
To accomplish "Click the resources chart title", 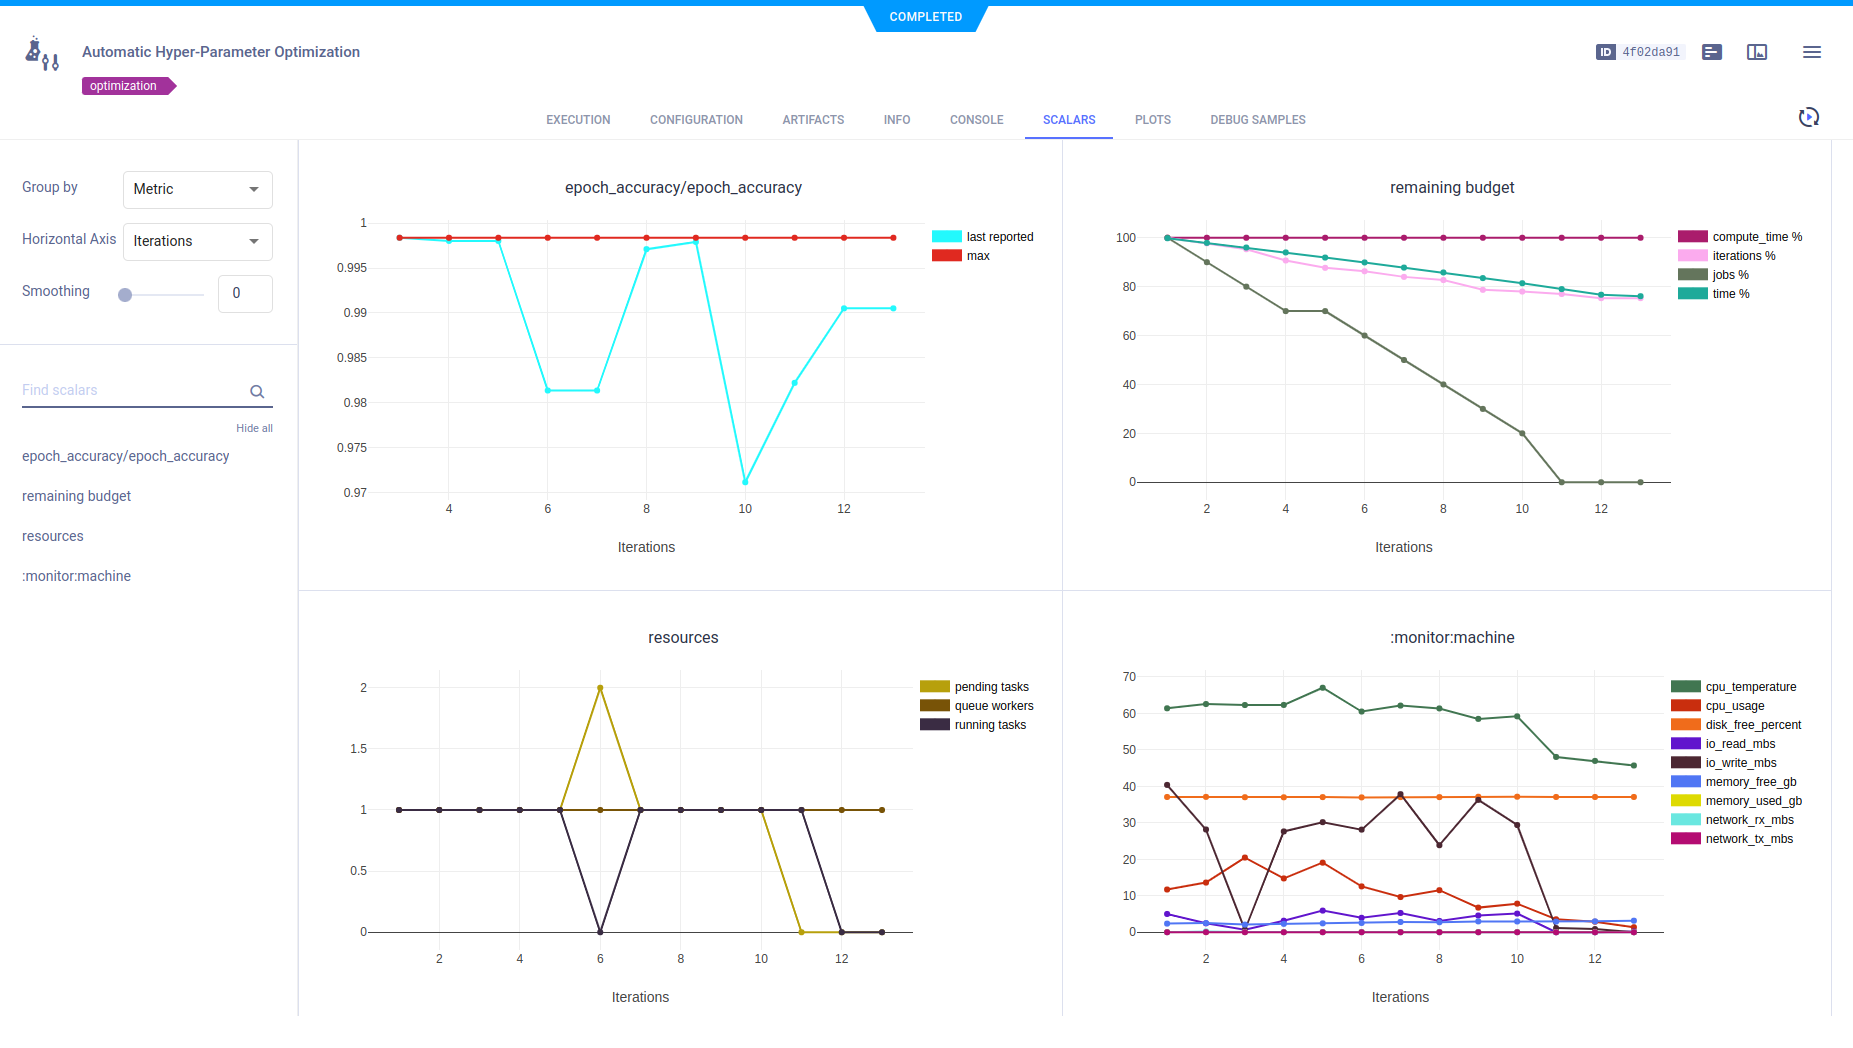I will tap(683, 638).
